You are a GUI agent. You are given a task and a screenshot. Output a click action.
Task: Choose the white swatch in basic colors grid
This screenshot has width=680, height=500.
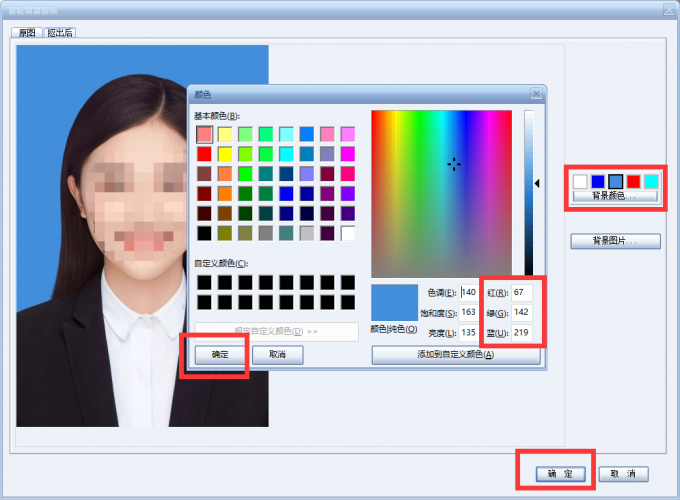(348, 233)
